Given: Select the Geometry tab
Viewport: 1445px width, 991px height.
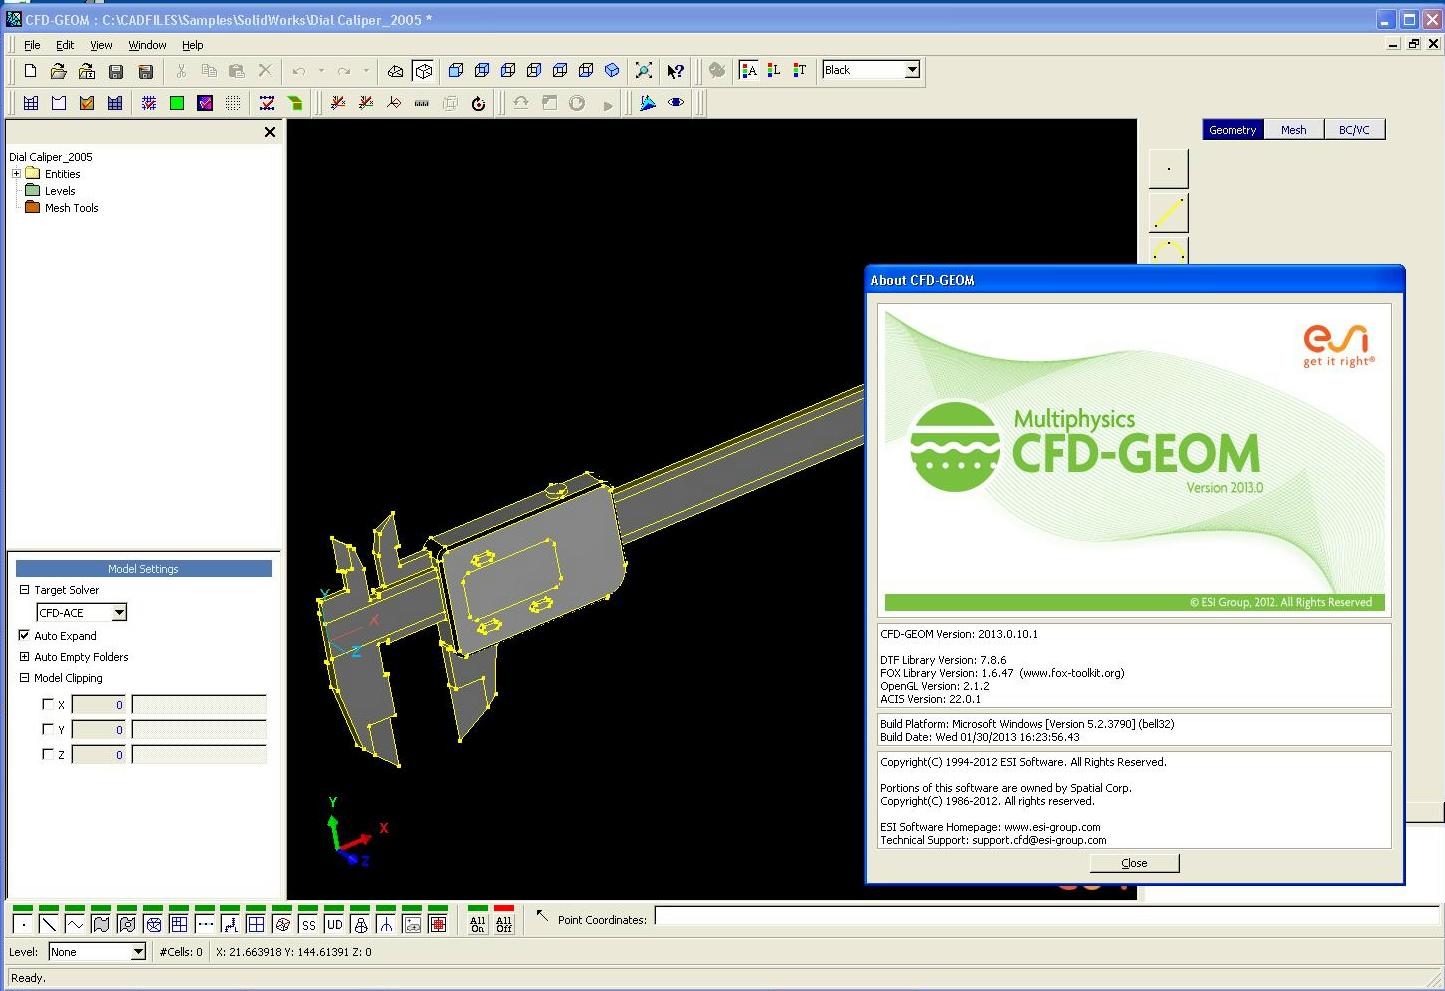Looking at the screenshot, I should (1232, 130).
